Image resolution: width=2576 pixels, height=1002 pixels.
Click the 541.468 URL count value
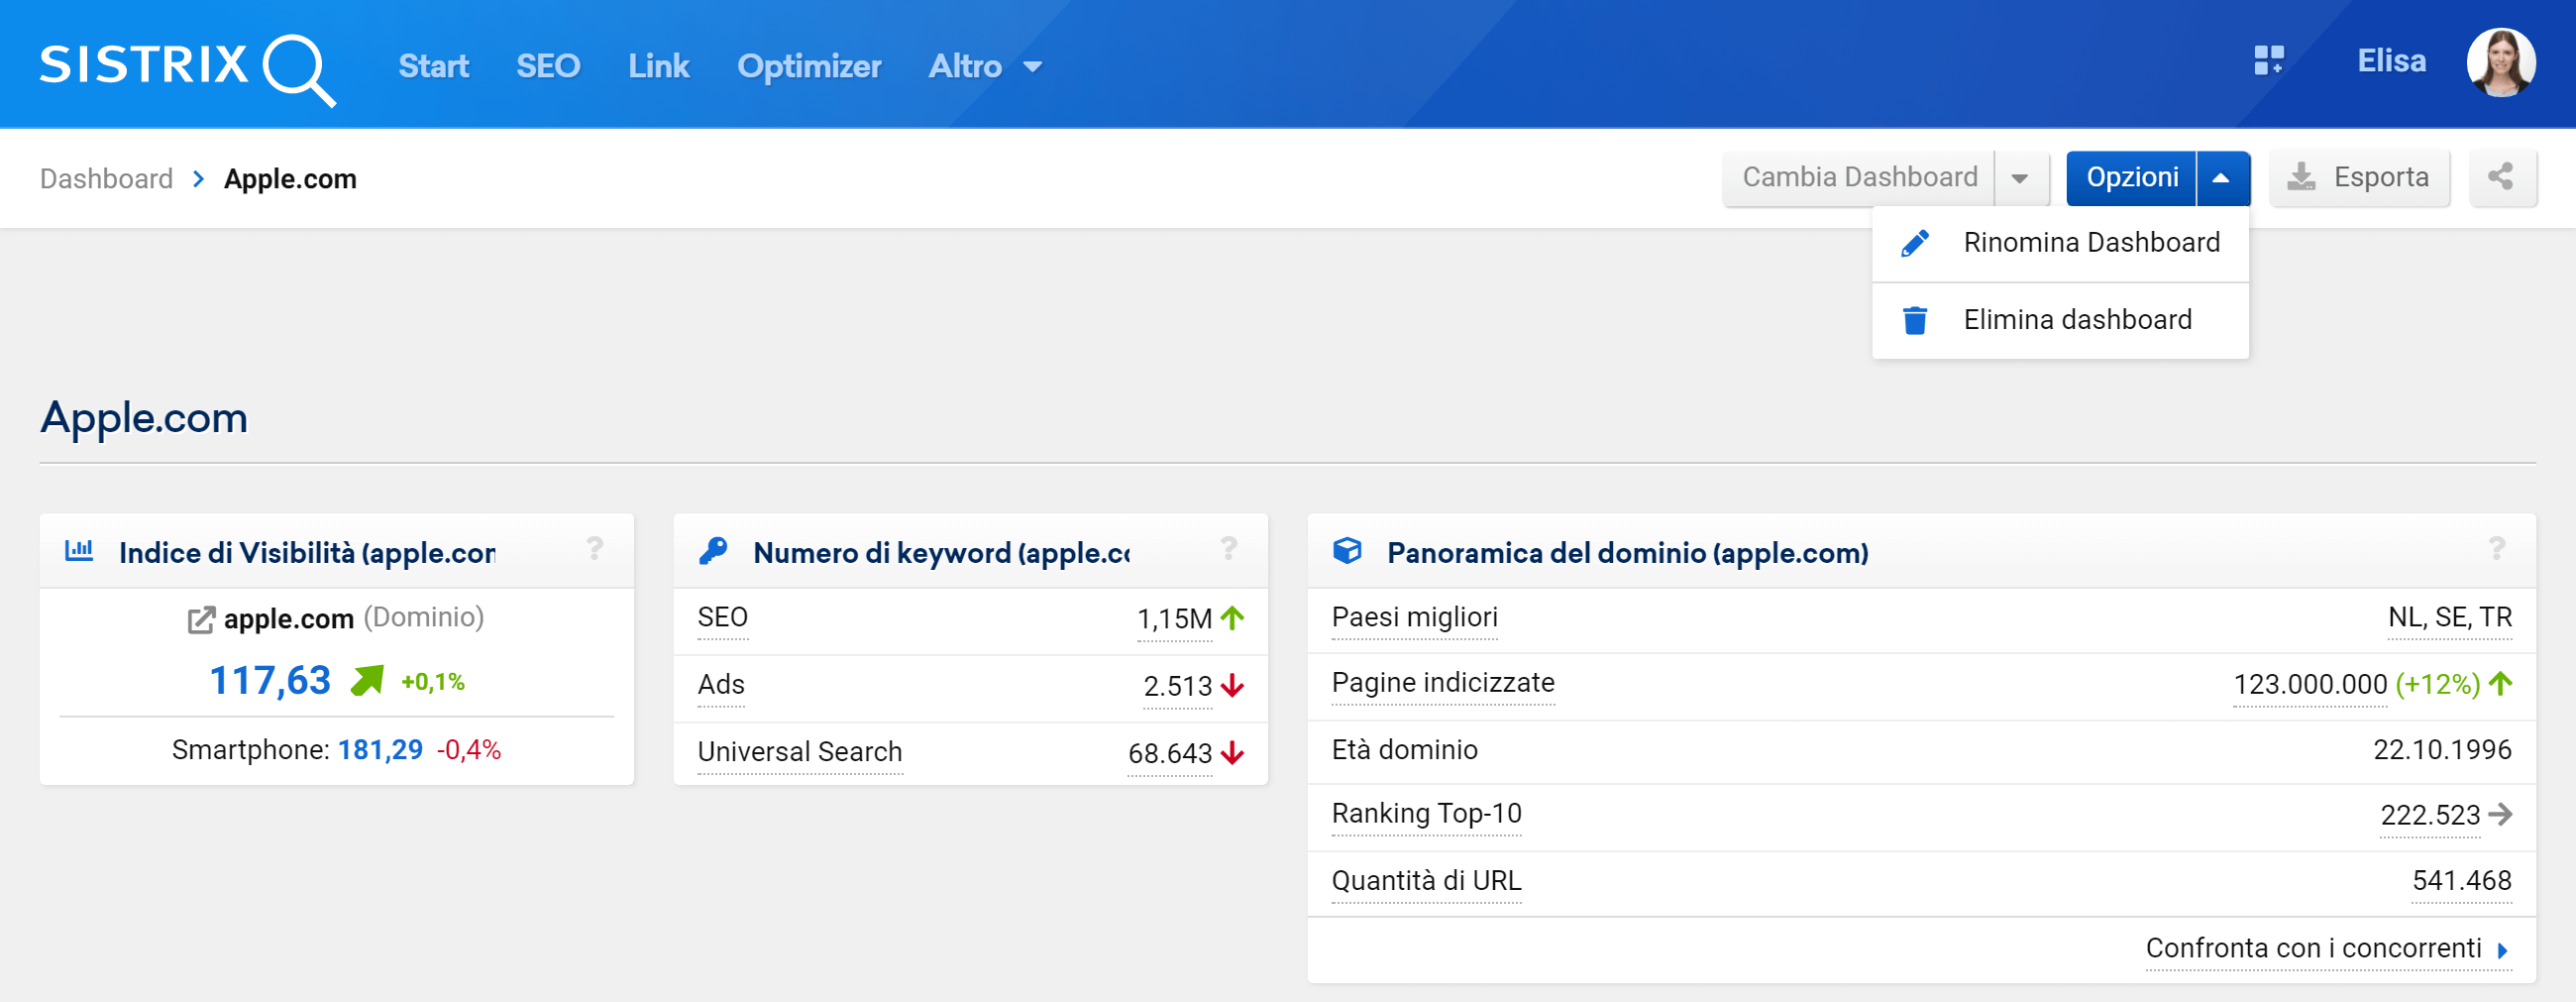click(x=2461, y=881)
